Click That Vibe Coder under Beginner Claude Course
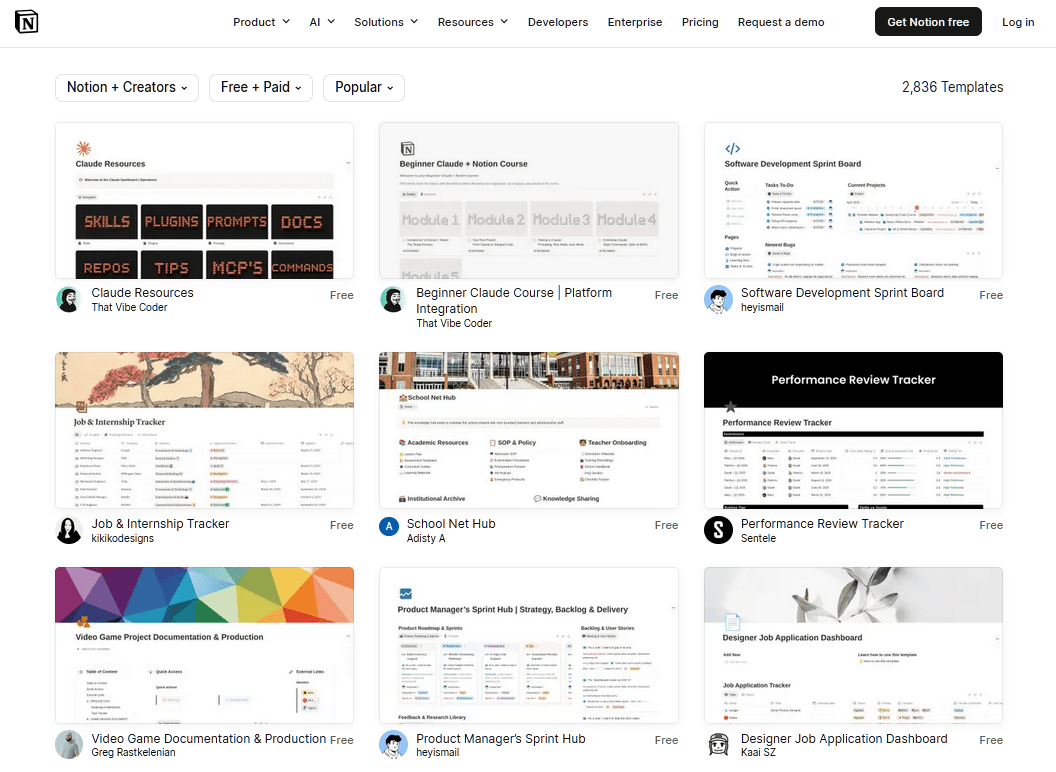This screenshot has height=772, width=1056. pos(454,323)
